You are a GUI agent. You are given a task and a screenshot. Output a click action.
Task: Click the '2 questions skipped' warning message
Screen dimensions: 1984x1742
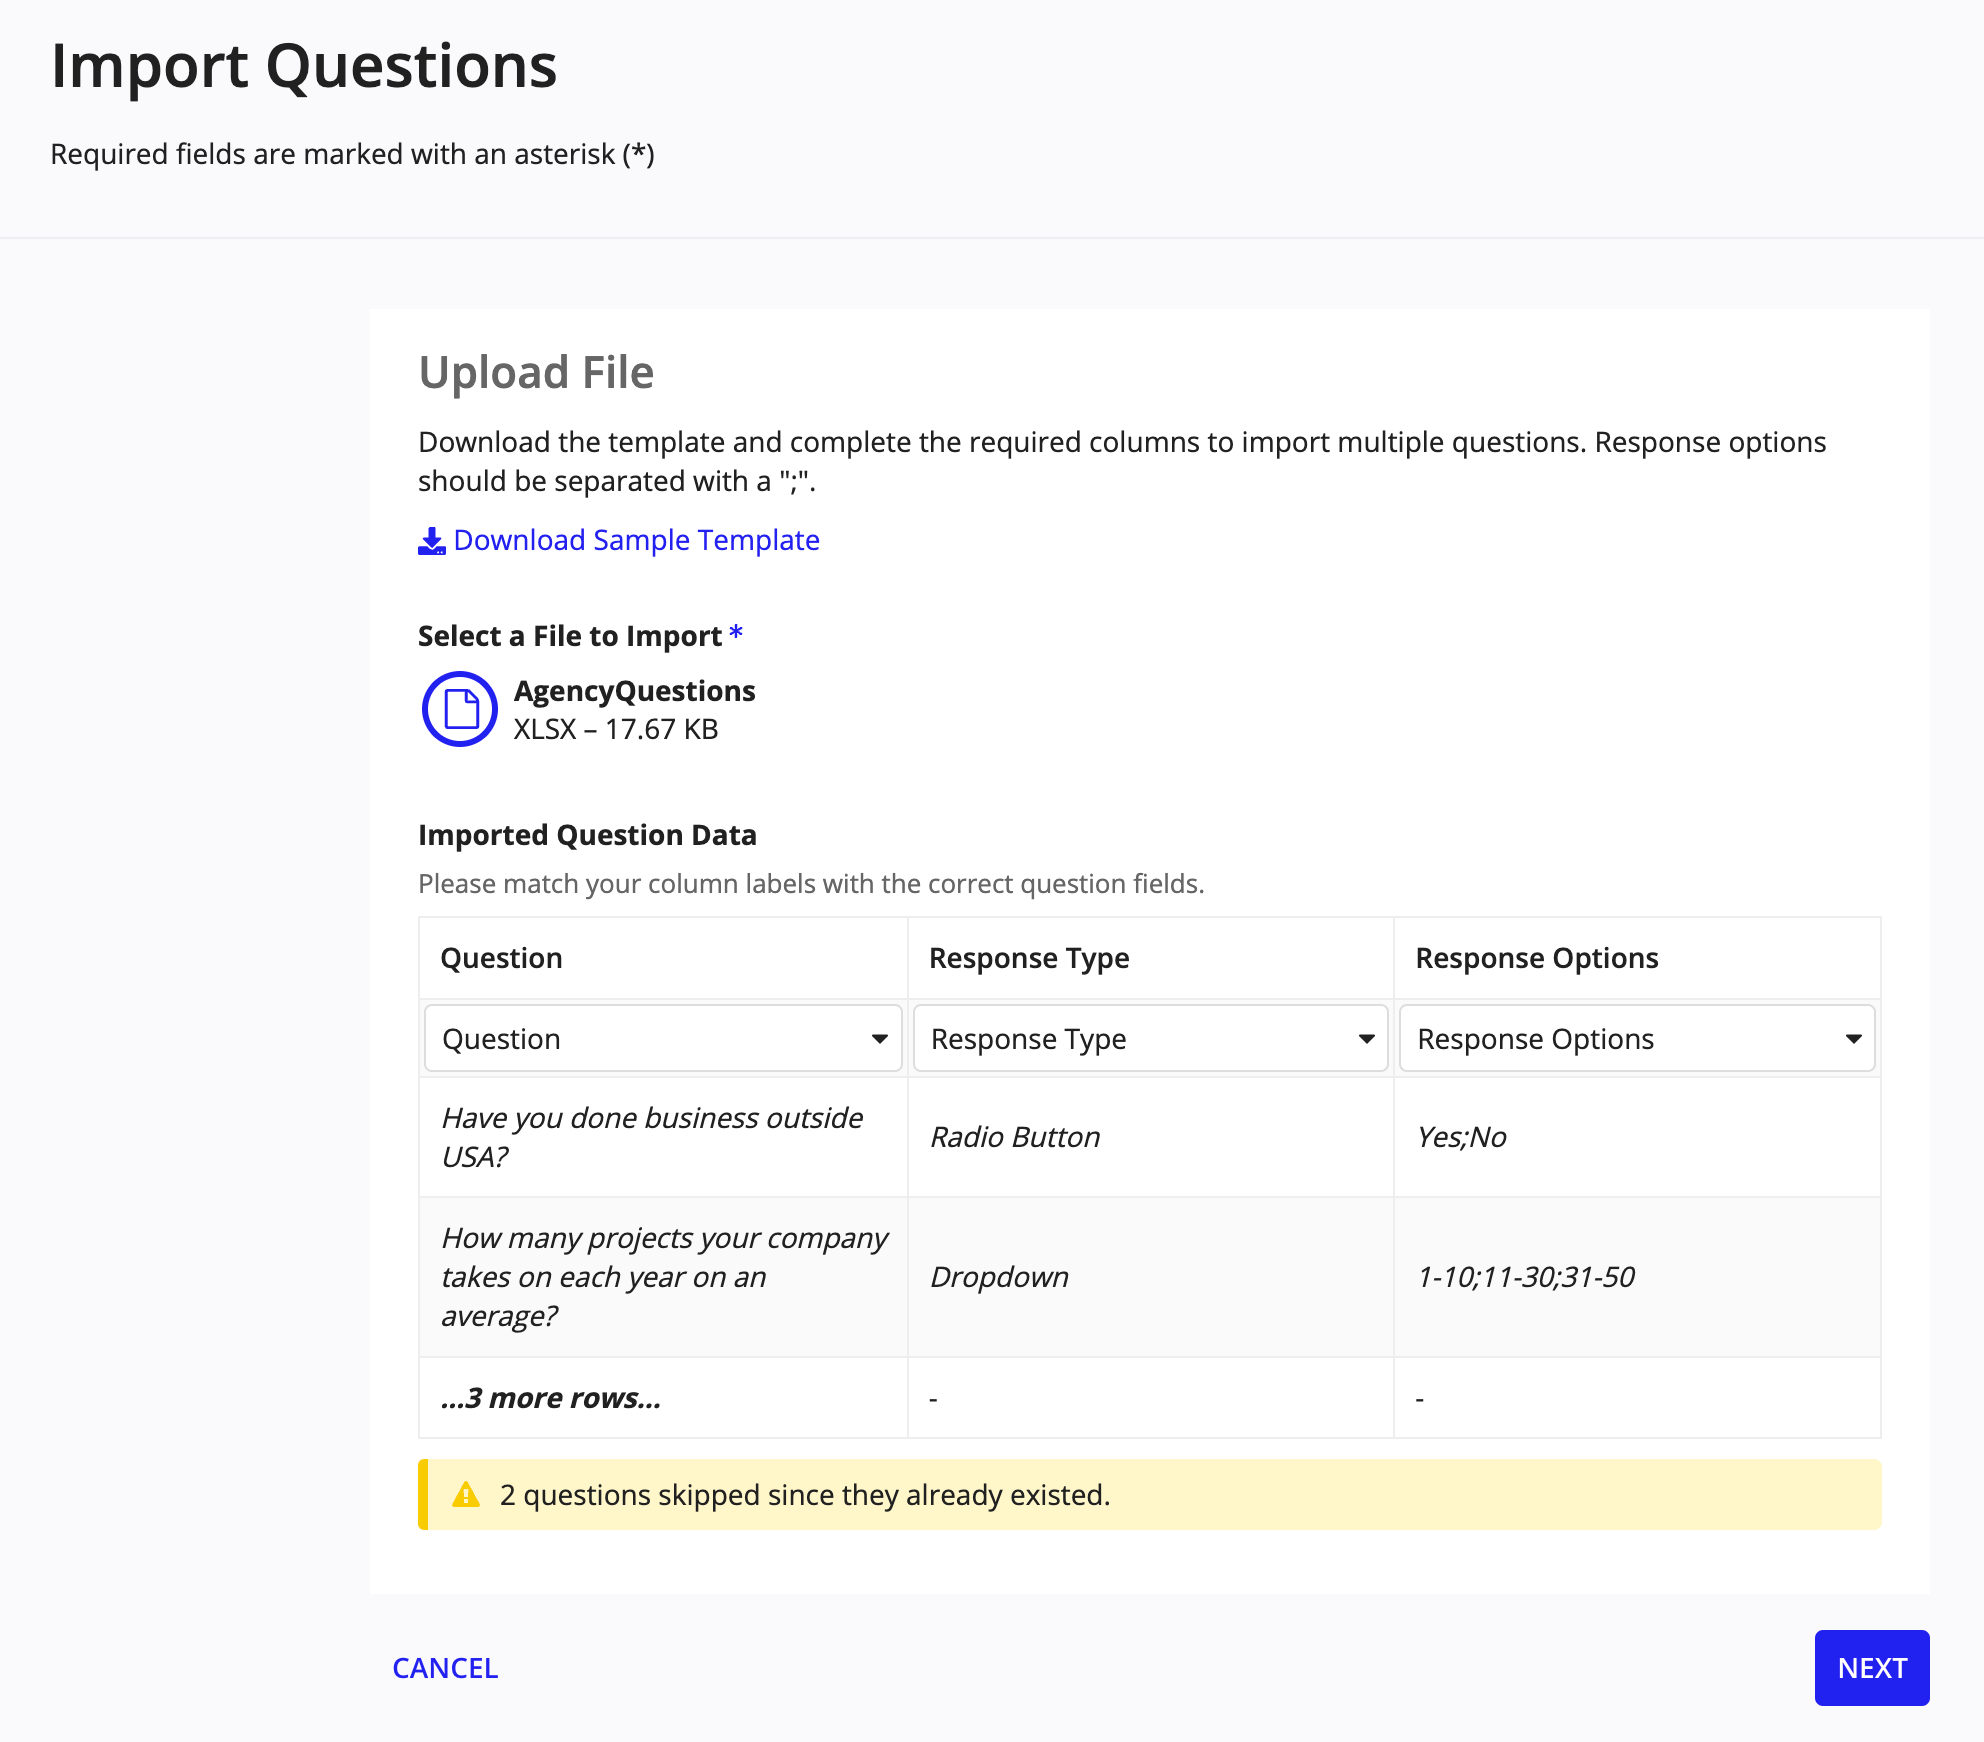(1150, 1495)
